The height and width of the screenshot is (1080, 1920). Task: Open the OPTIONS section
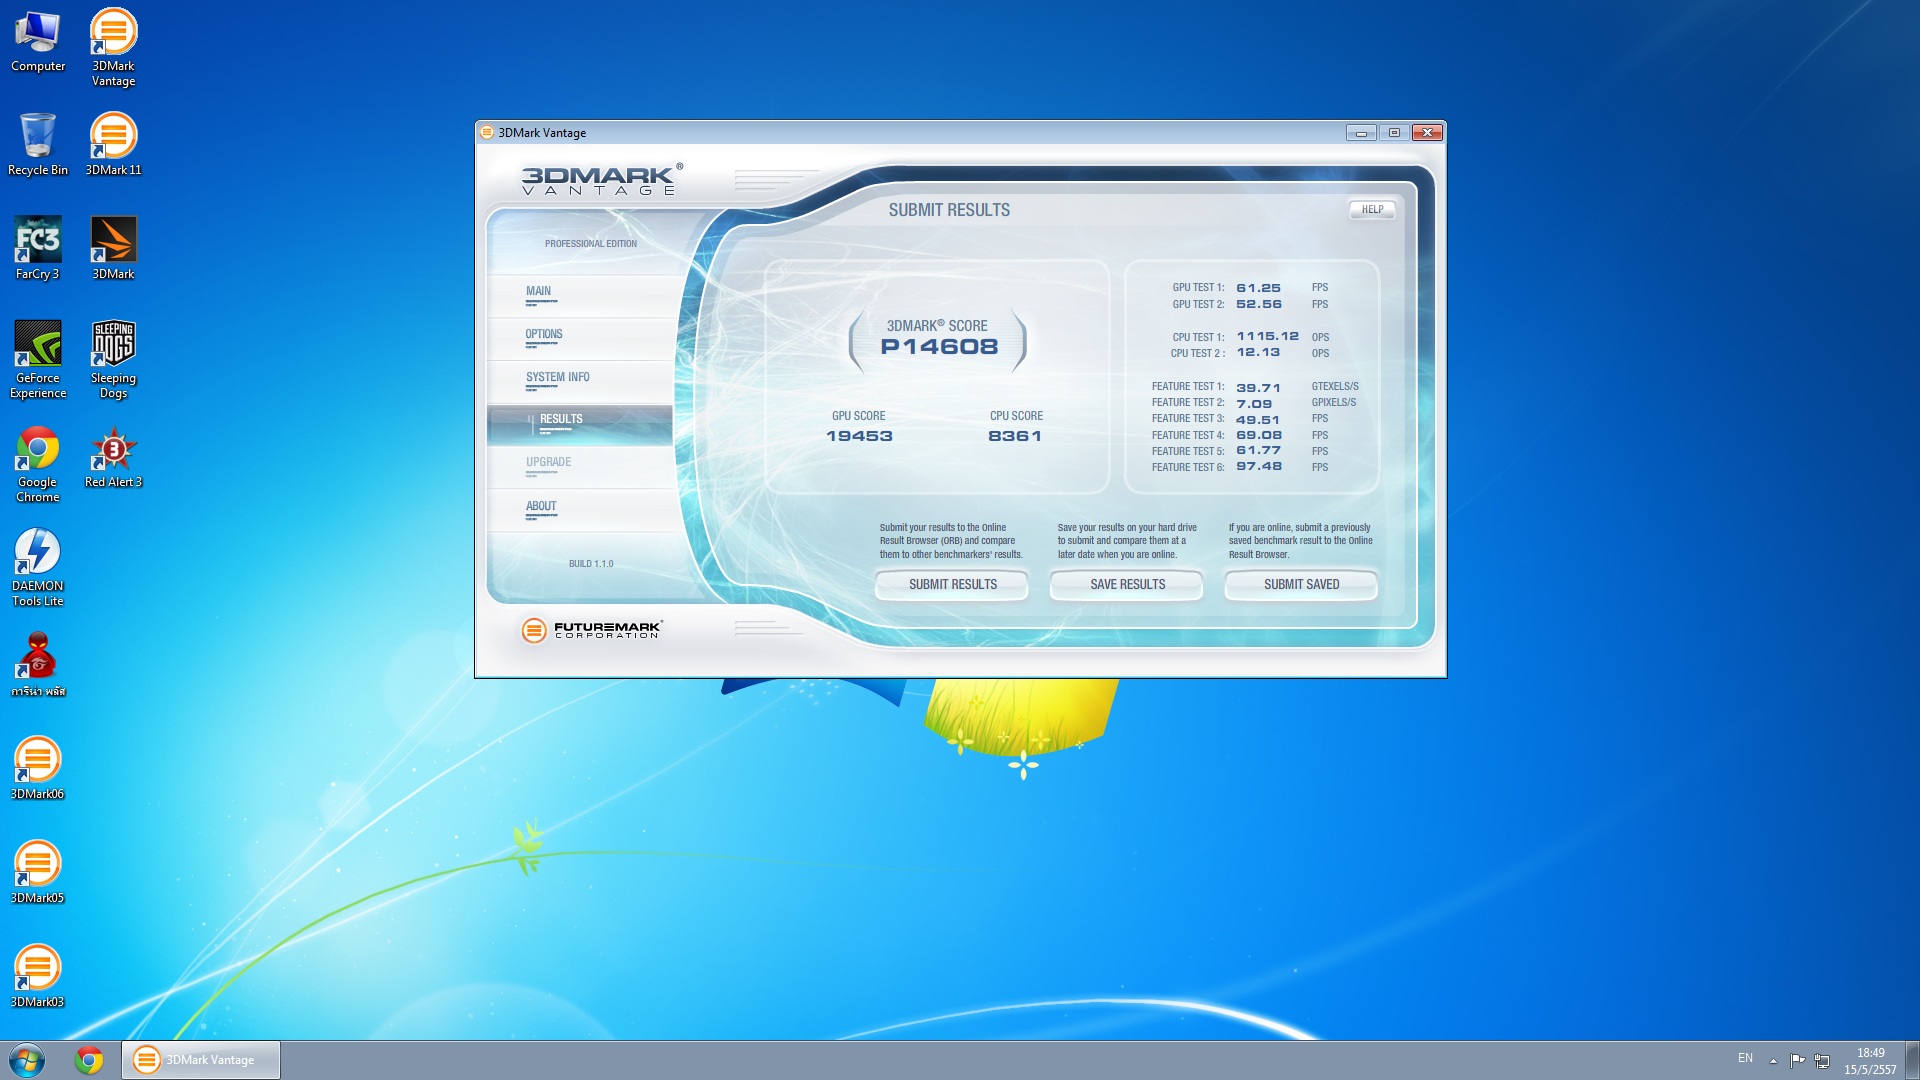(x=544, y=335)
